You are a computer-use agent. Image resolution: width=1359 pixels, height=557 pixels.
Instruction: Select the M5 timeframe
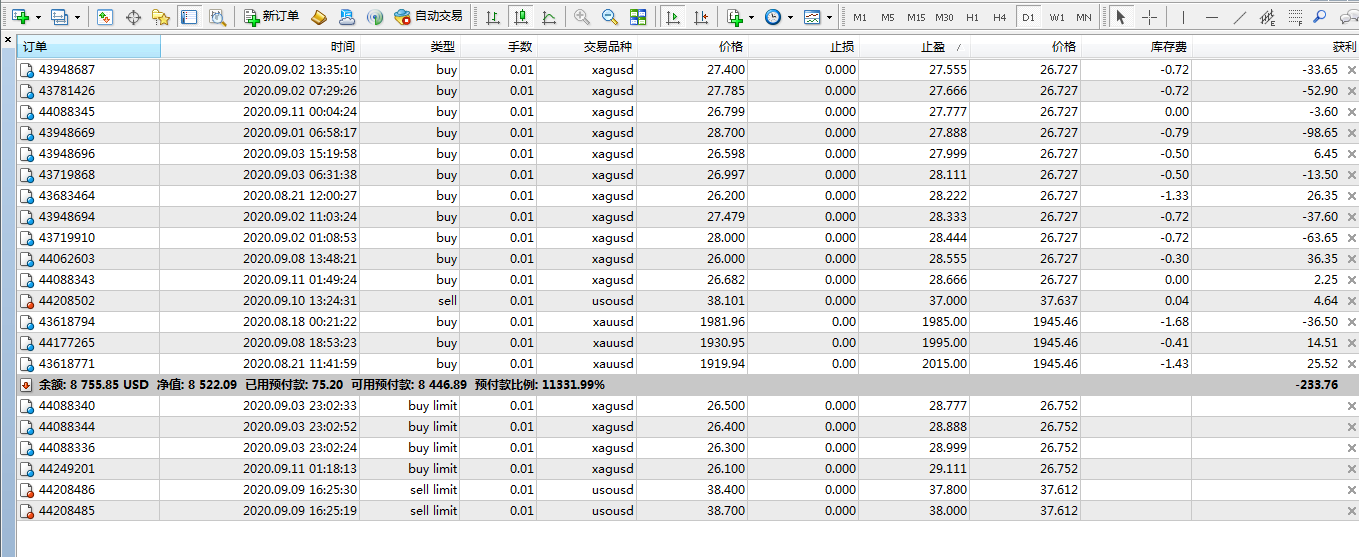click(888, 17)
